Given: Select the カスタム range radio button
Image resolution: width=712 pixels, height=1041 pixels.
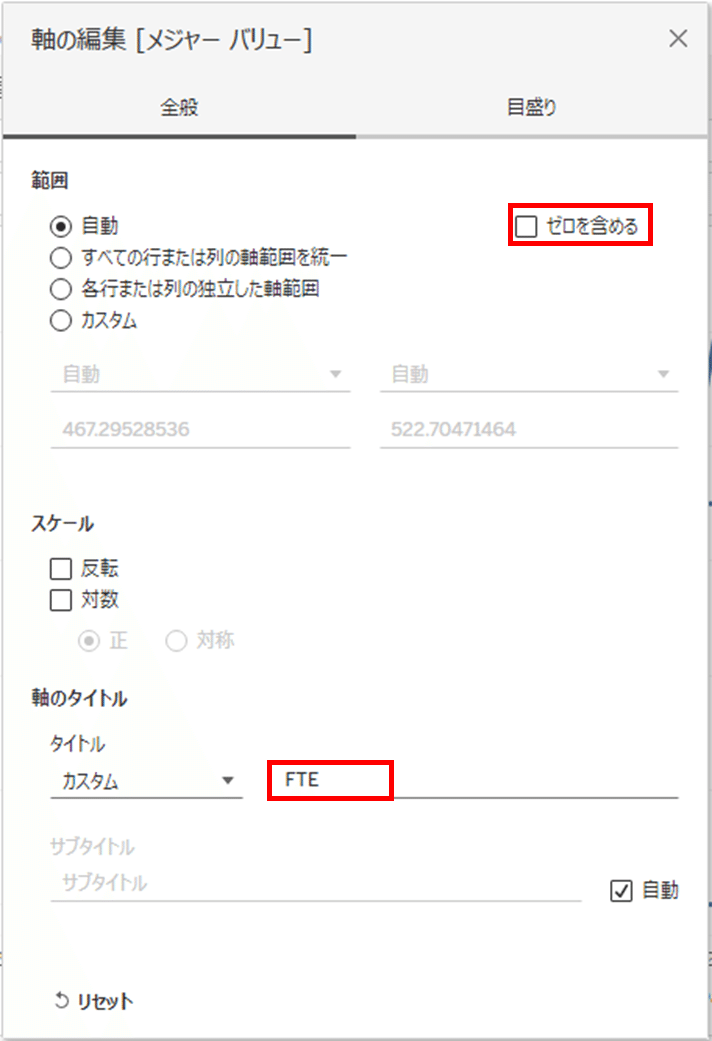Looking at the screenshot, I should tap(61, 321).
